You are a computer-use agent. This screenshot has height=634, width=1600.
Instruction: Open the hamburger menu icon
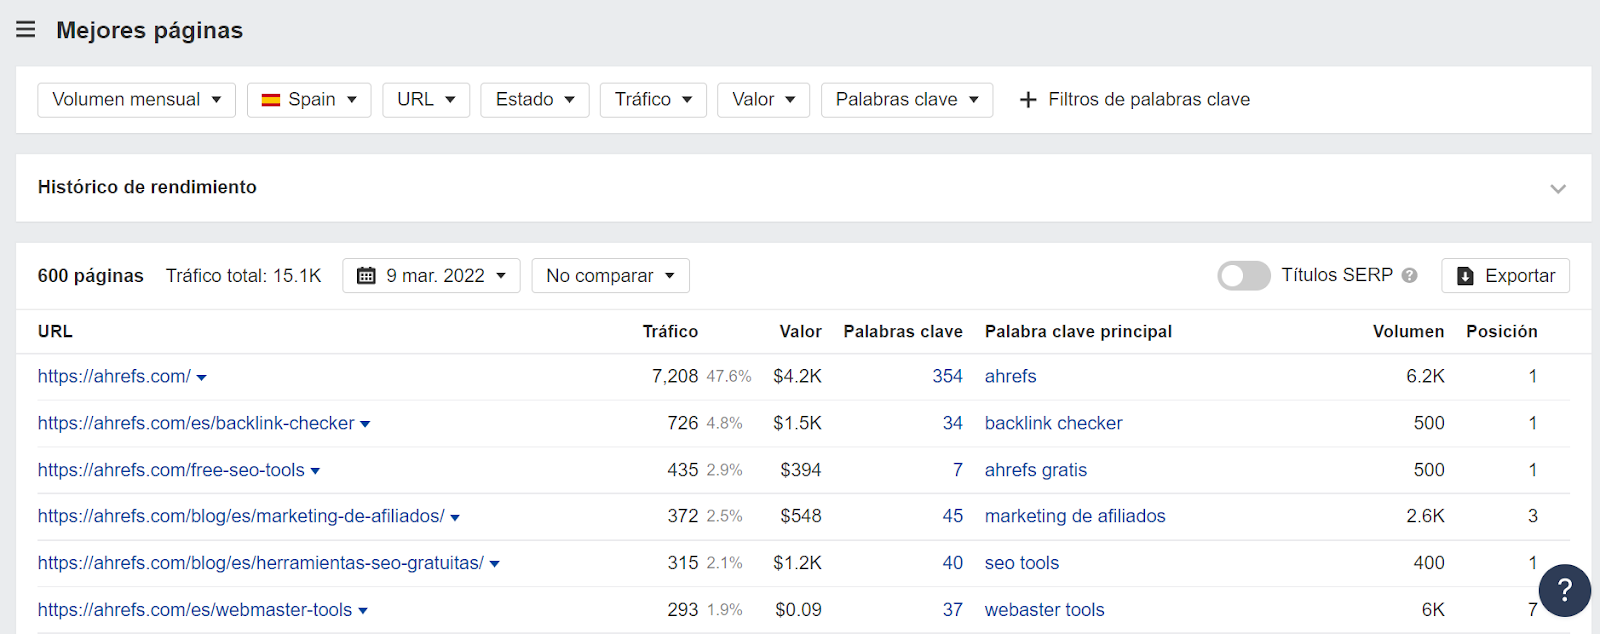pyautogui.click(x=26, y=30)
